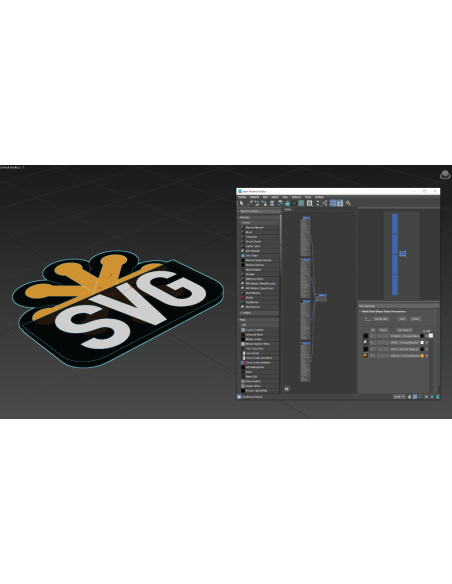
Task: Toggle On/Off checkbox for sub-material 3
Action: 427,349
